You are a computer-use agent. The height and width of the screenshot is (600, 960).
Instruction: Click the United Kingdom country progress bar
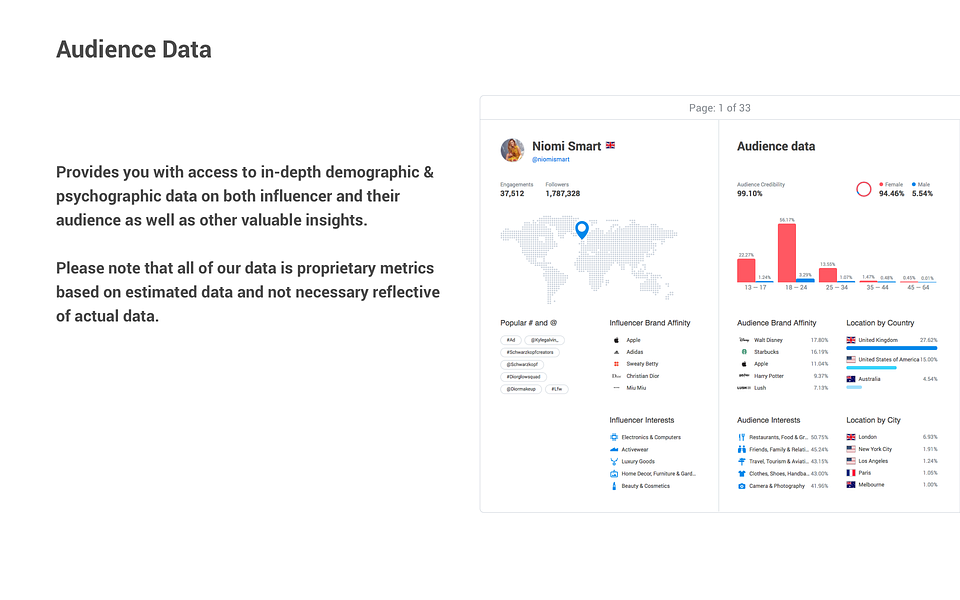[x=891, y=348]
